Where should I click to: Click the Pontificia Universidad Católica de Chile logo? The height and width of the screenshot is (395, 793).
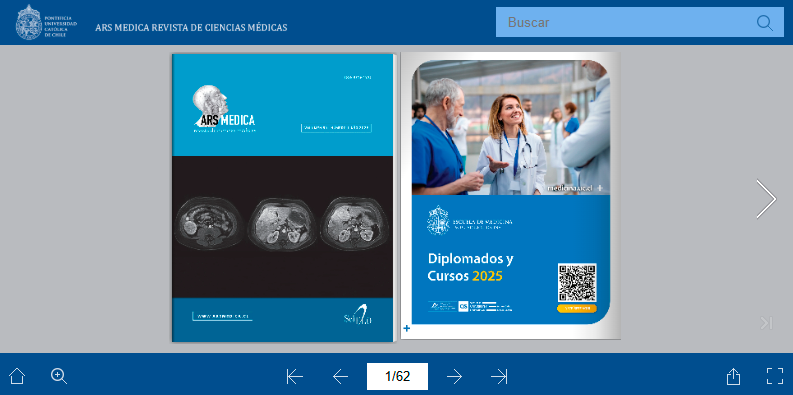pos(47,22)
